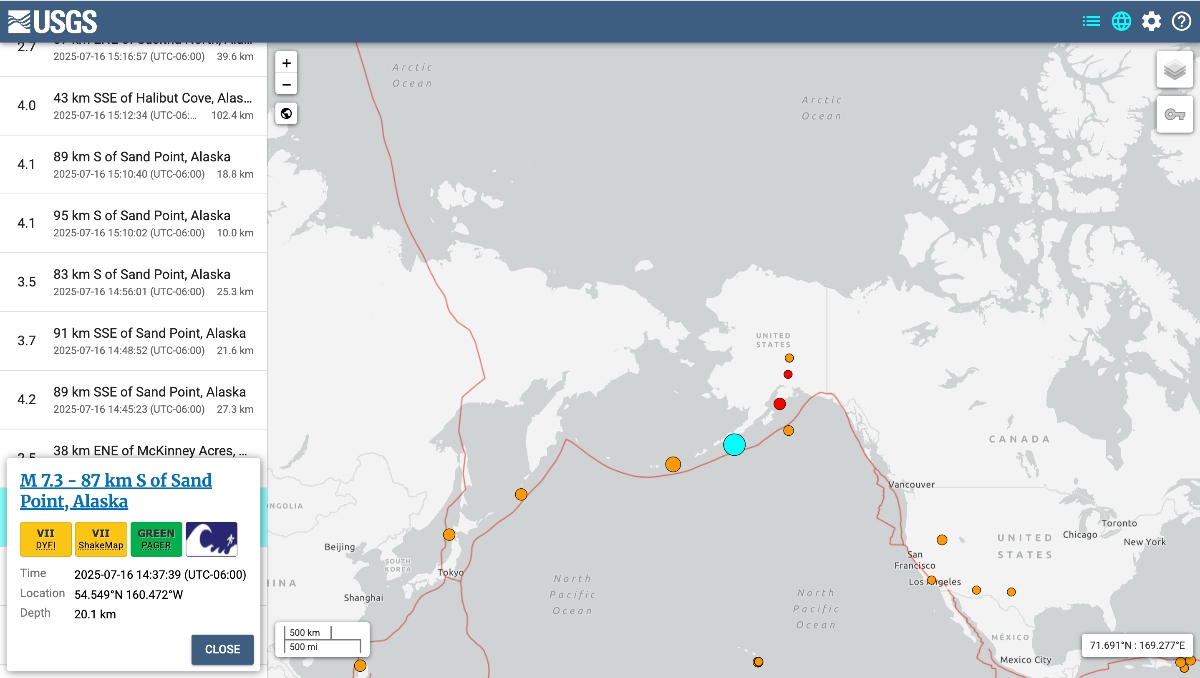The image size is (1200, 678).
Task: Select 91 km SSE of Sand Point earthquake
Action: pos(133,341)
